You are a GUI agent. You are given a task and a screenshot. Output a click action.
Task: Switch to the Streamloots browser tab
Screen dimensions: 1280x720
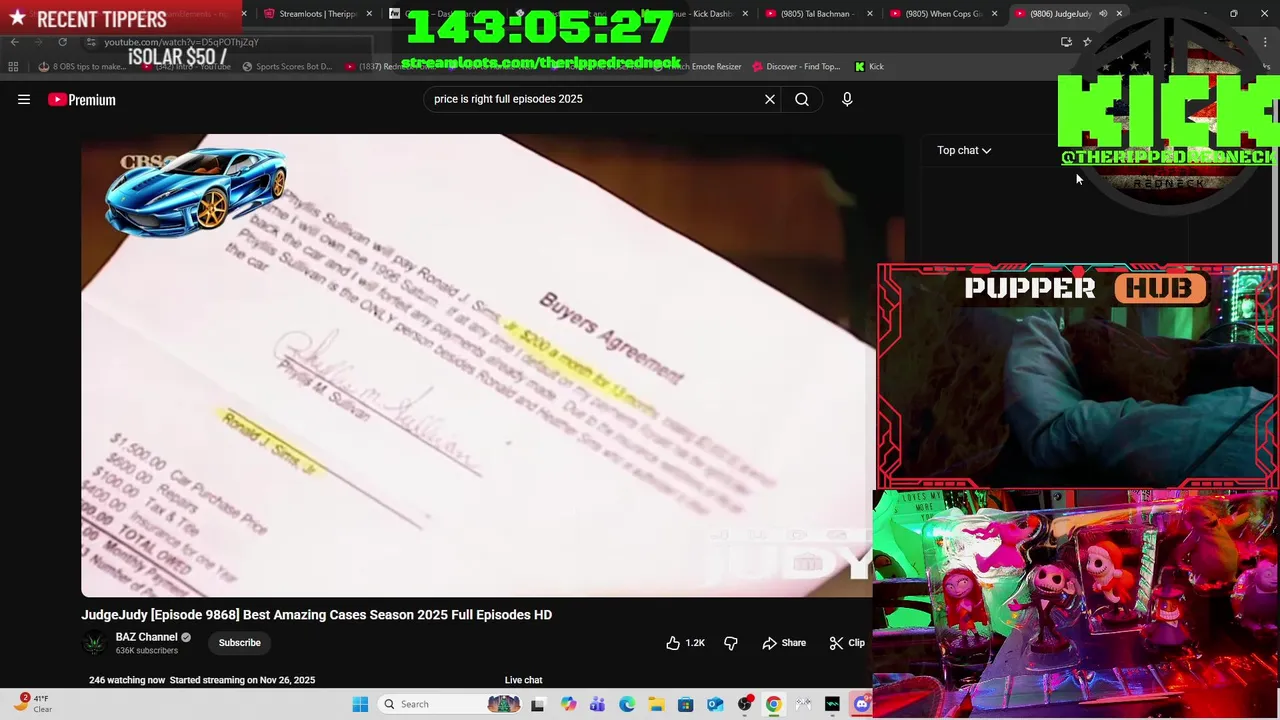(x=316, y=14)
